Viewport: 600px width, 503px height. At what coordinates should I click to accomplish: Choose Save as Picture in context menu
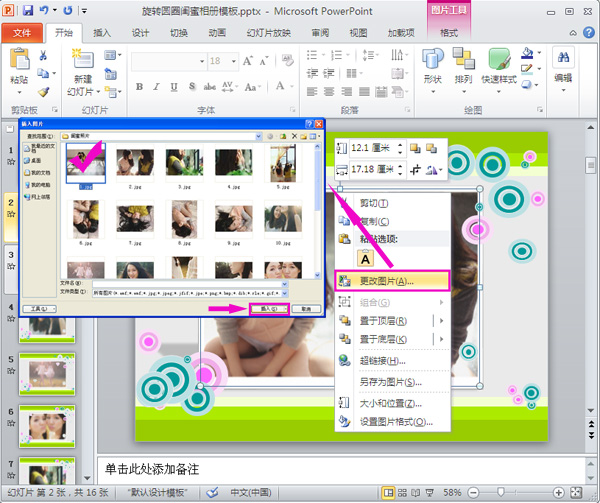tap(392, 382)
